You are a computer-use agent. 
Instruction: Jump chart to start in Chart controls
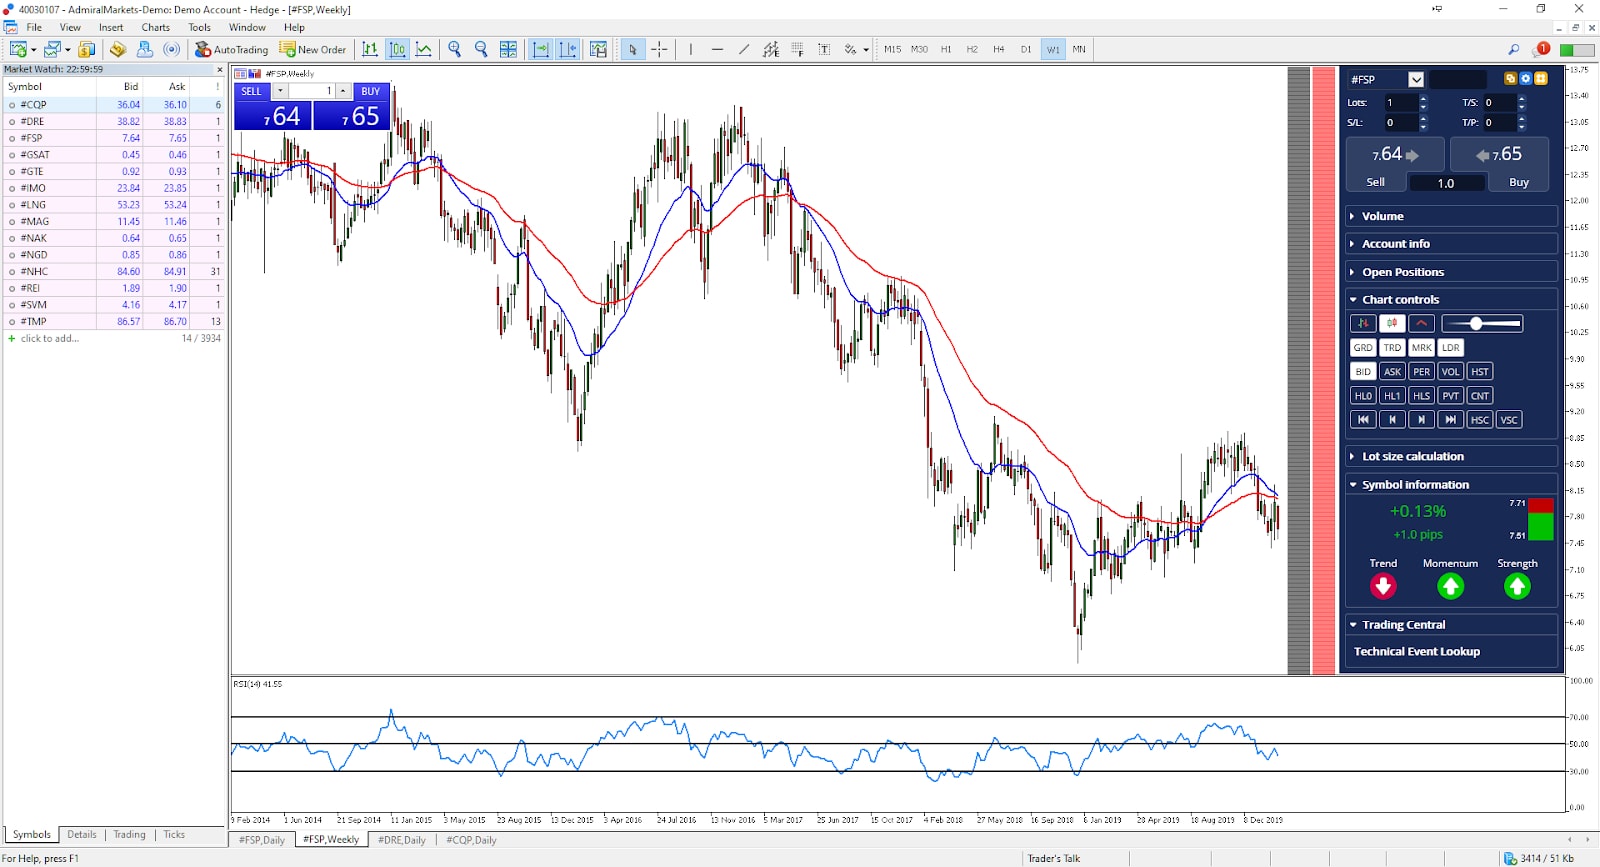coord(1363,420)
